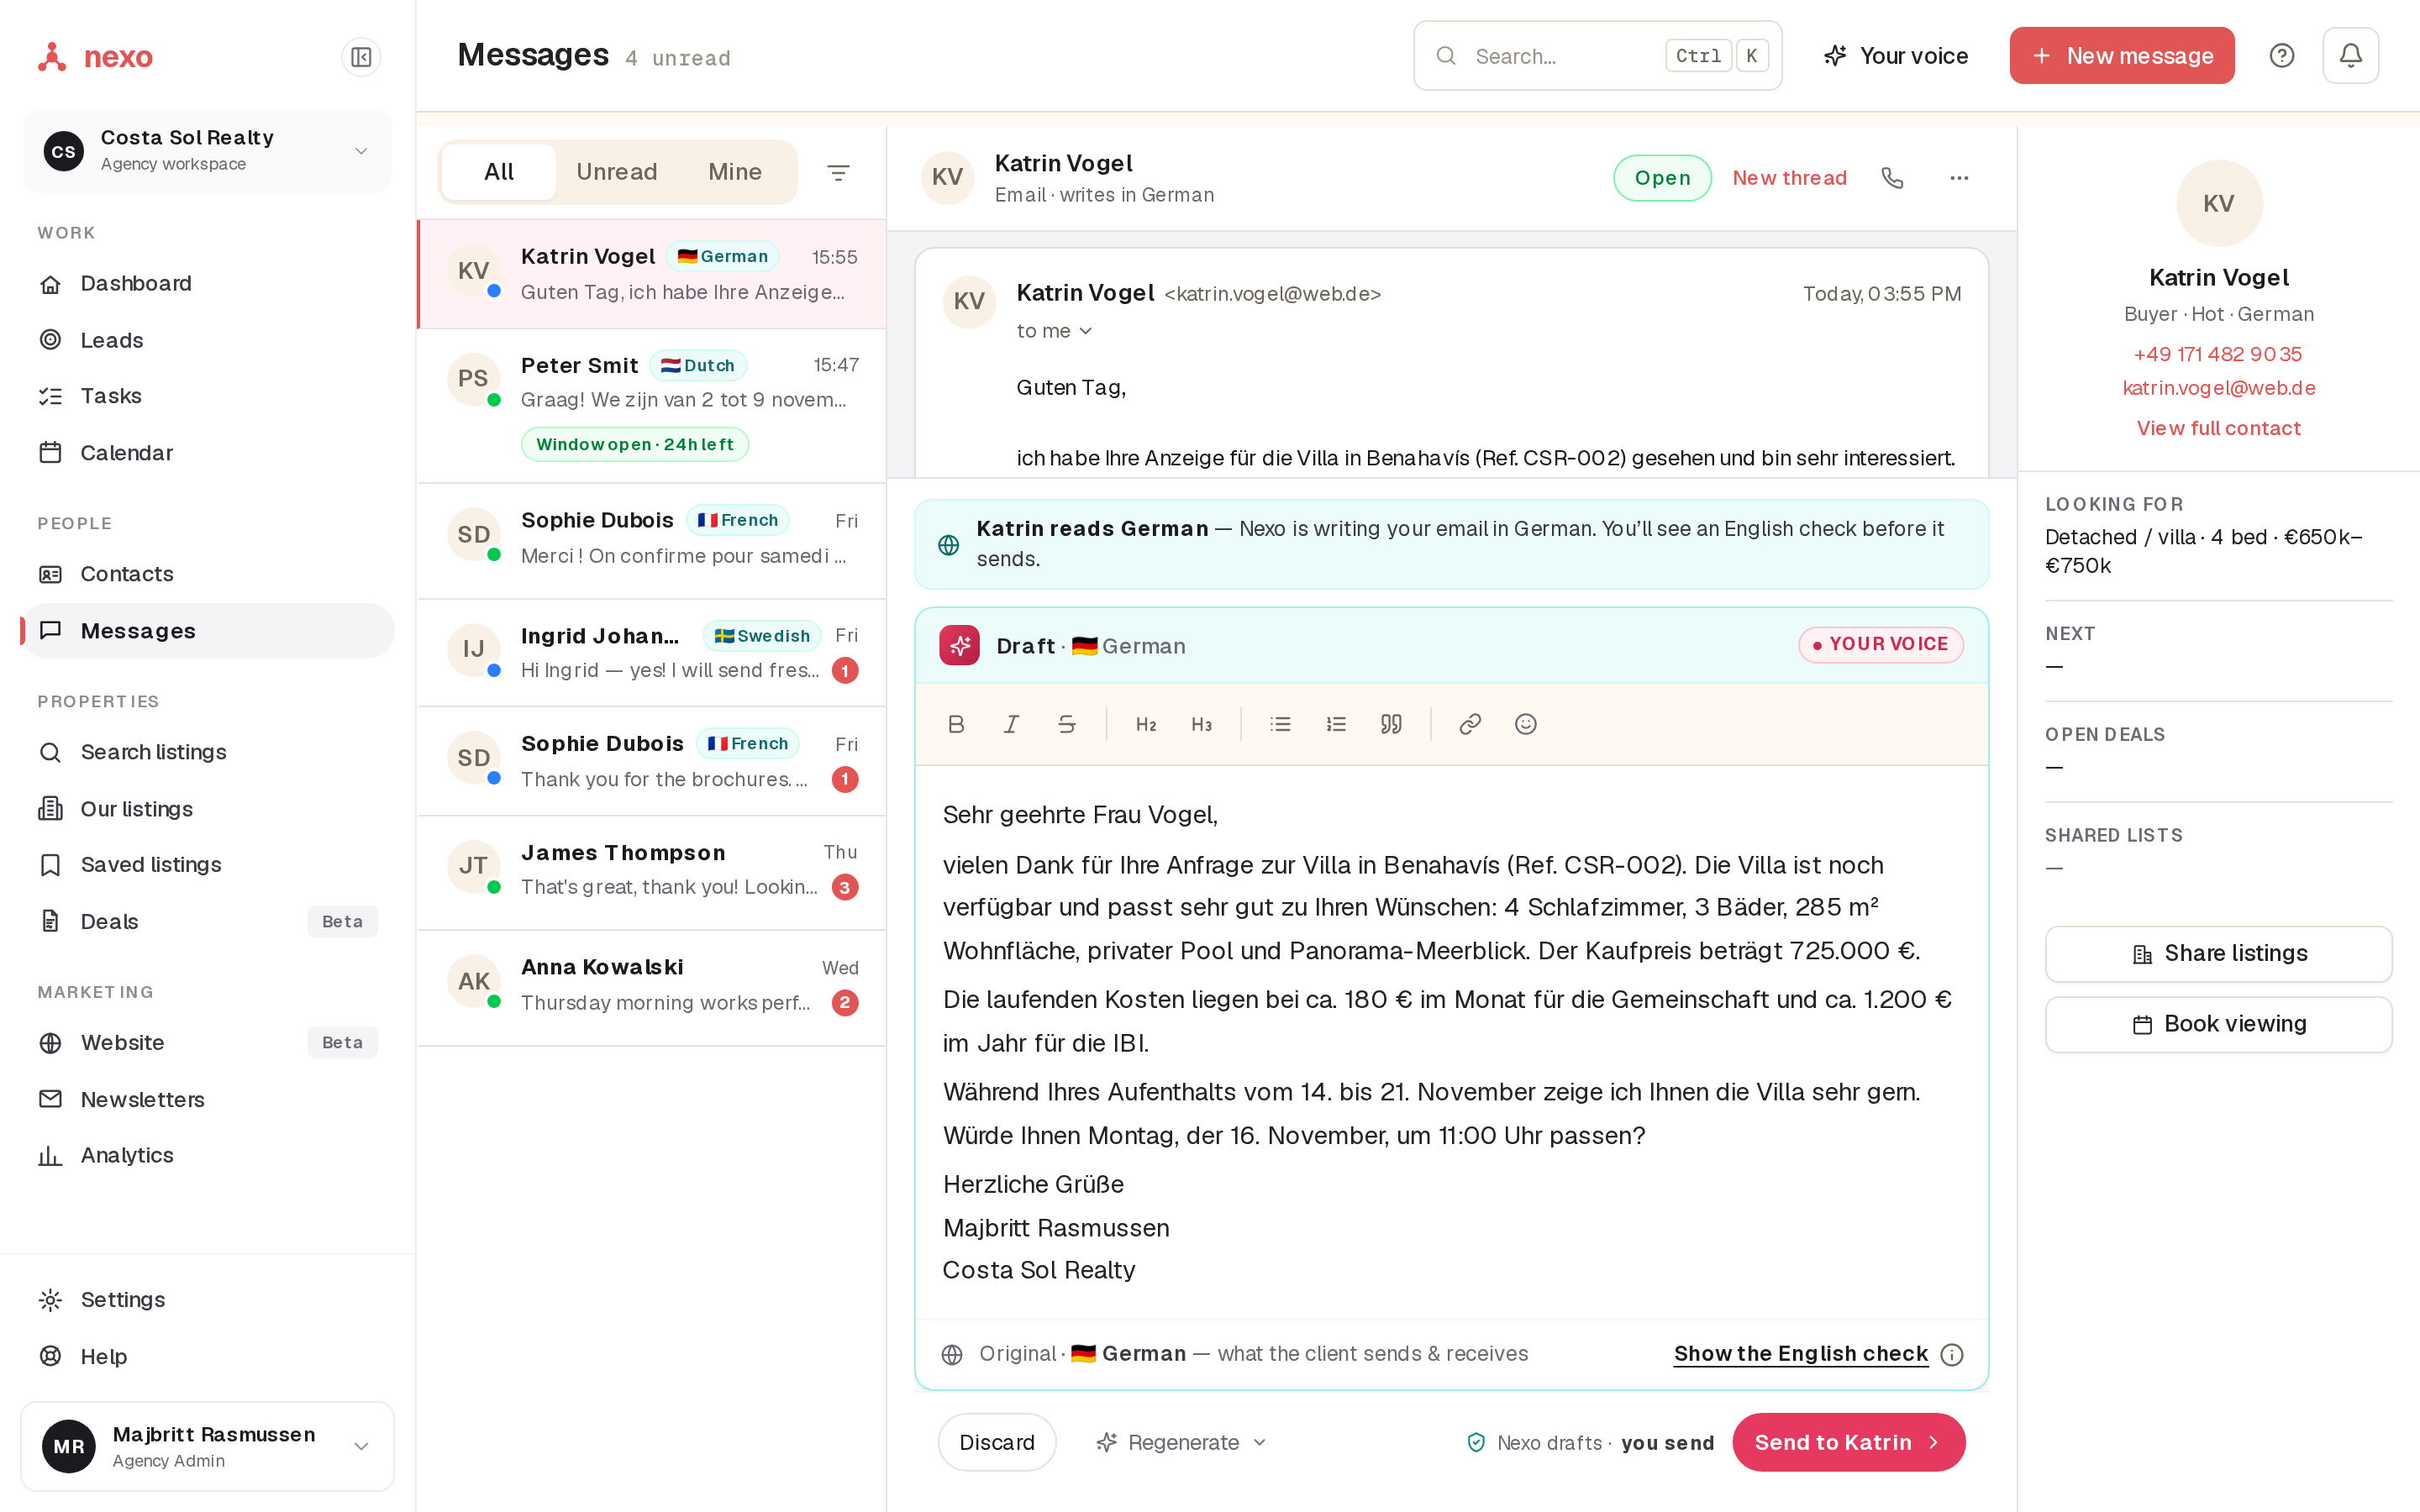Viewport: 2420px width, 1512px height.
Task: Open Our listings
Action: coord(207,809)
